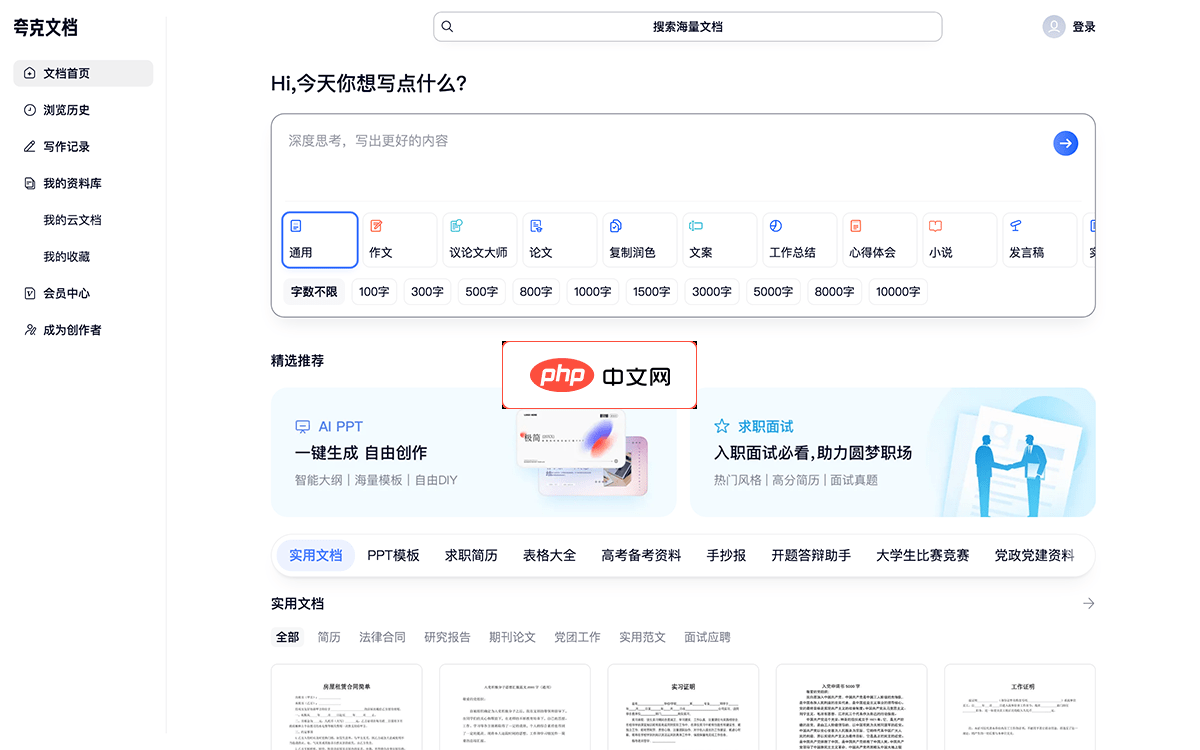
Task: Click the 成为创作者 person icon
Action: tap(30, 330)
